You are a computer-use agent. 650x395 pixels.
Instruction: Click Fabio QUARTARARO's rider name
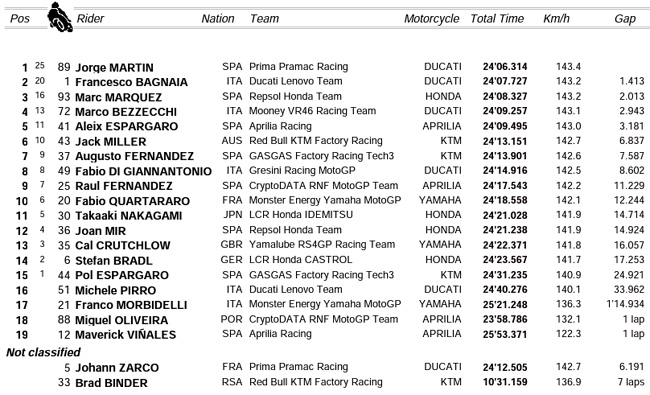pyautogui.click(x=133, y=201)
